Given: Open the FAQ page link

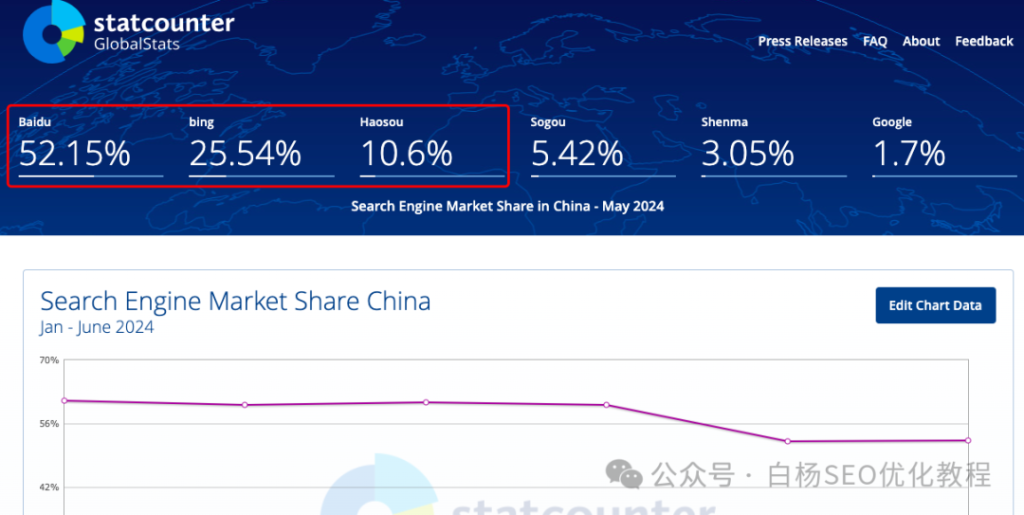Looking at the screenshot, I should pos(875,41).
